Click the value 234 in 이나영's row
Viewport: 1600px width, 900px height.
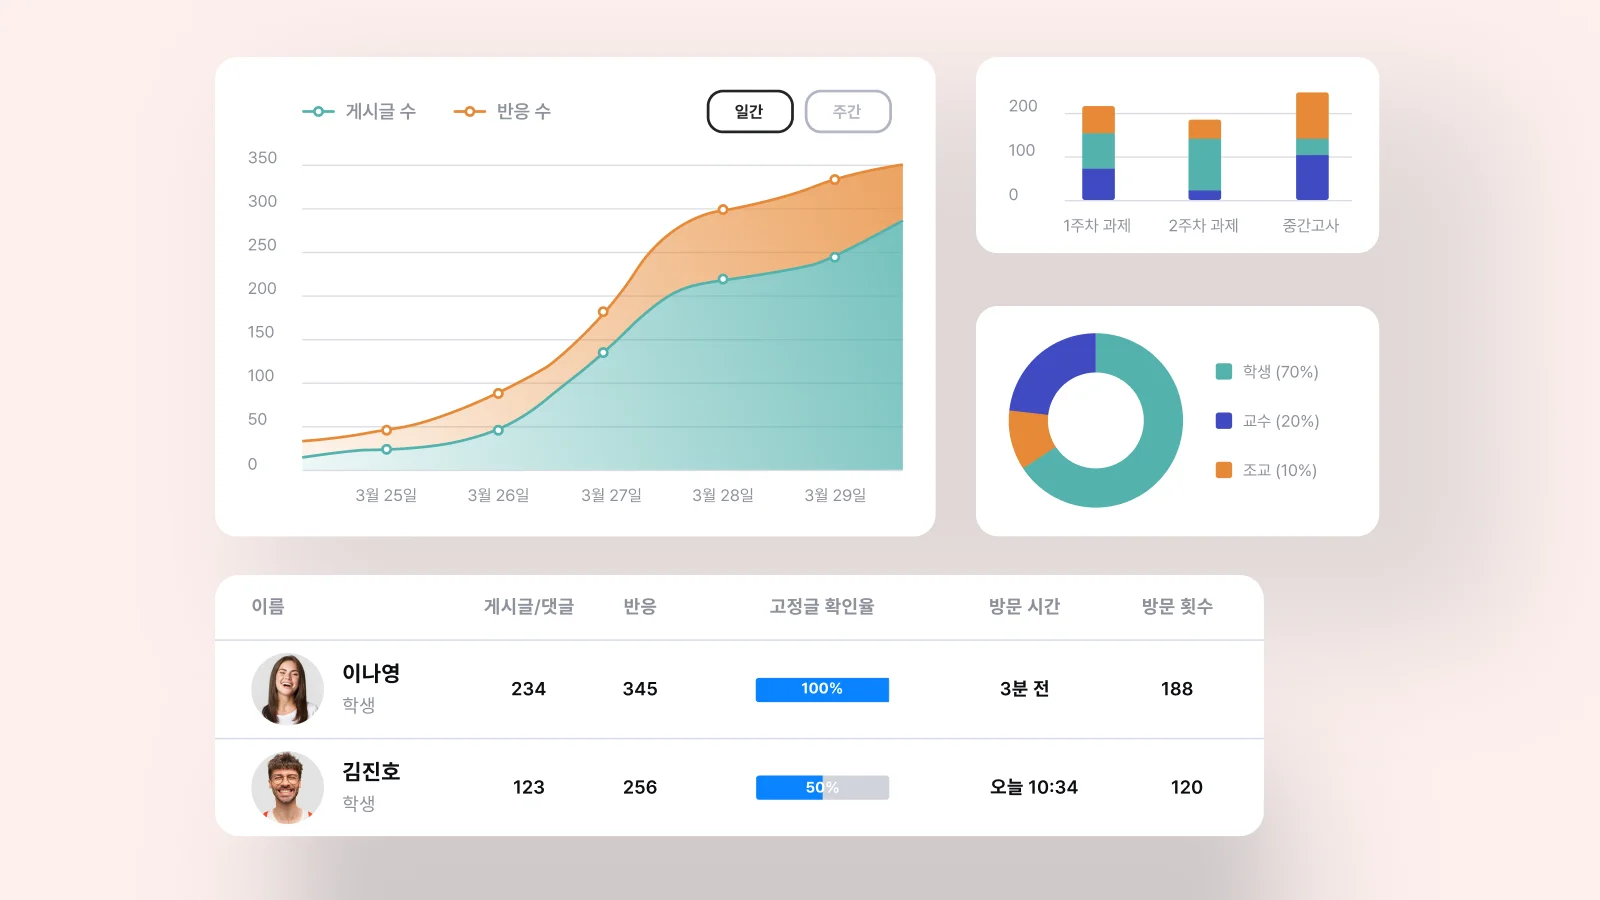click(529, 689)
